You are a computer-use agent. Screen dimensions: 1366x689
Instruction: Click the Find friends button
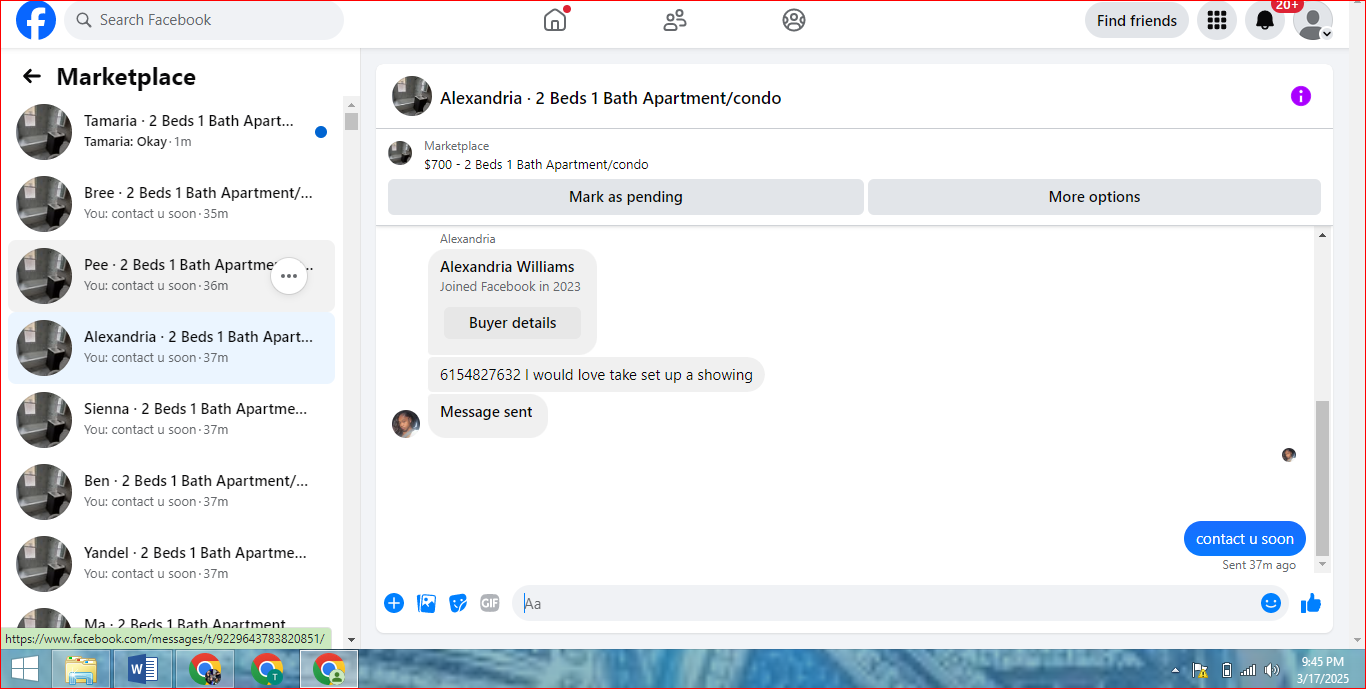point(1137,20)
